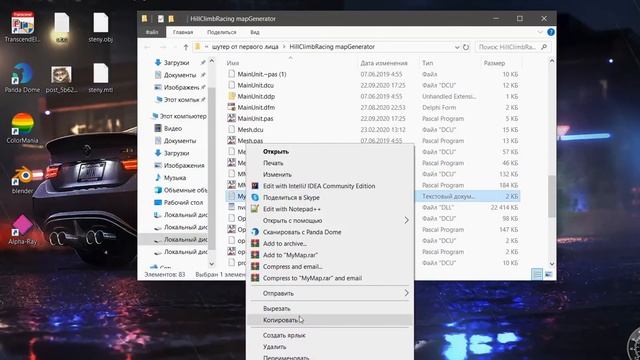
Task: Open the Panda Dome desktop shortcut
Action: [x=22, y=78]
